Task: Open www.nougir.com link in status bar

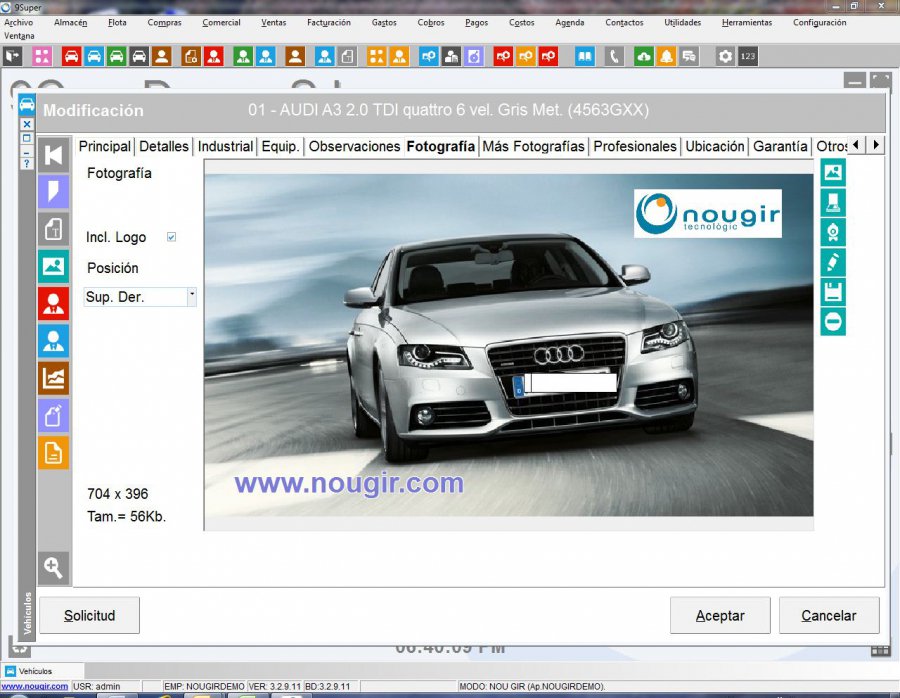Action: 34,686
